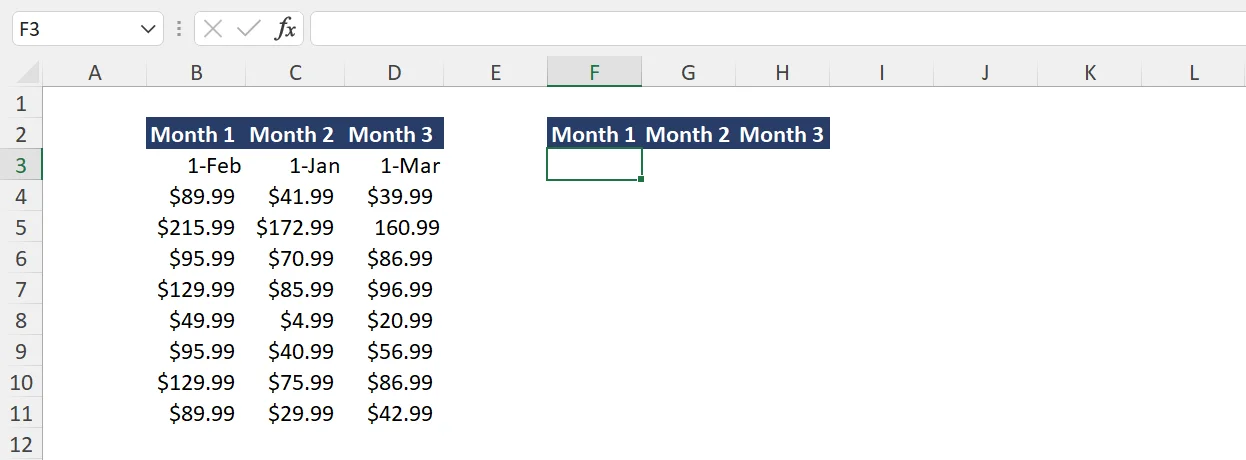This screenshot has height=460, width=1246.
Task: Select the $4.99 cell
Action: [x=294, y=320]
